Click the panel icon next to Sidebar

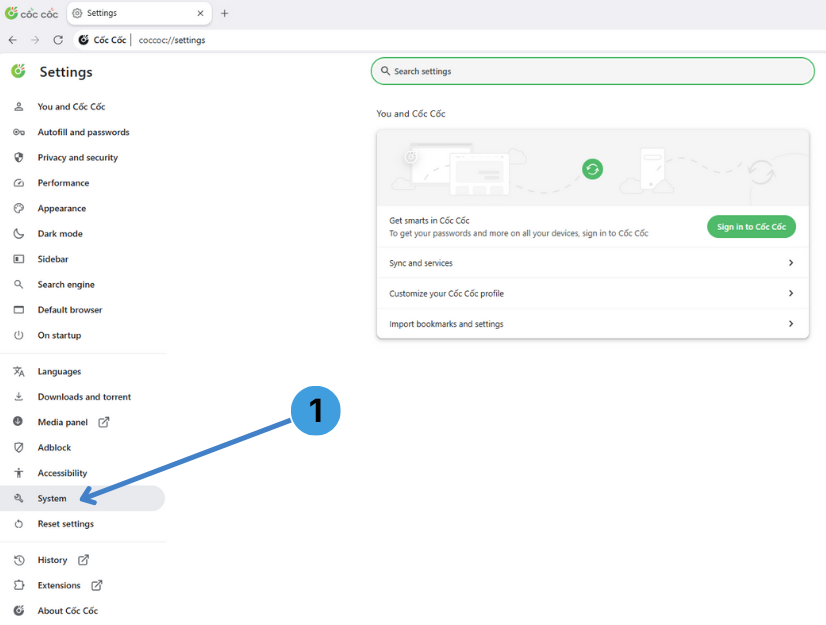pyautogui.click(x=18, y=259)
